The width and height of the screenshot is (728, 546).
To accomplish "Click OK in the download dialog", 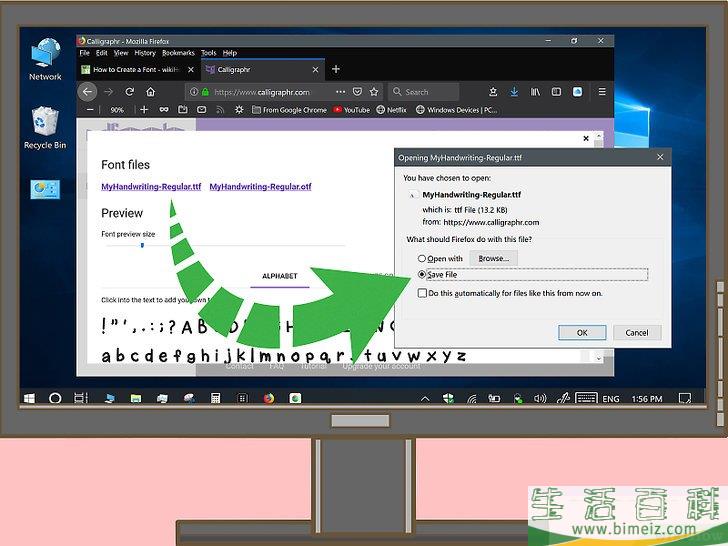I will tap(582, 332).
